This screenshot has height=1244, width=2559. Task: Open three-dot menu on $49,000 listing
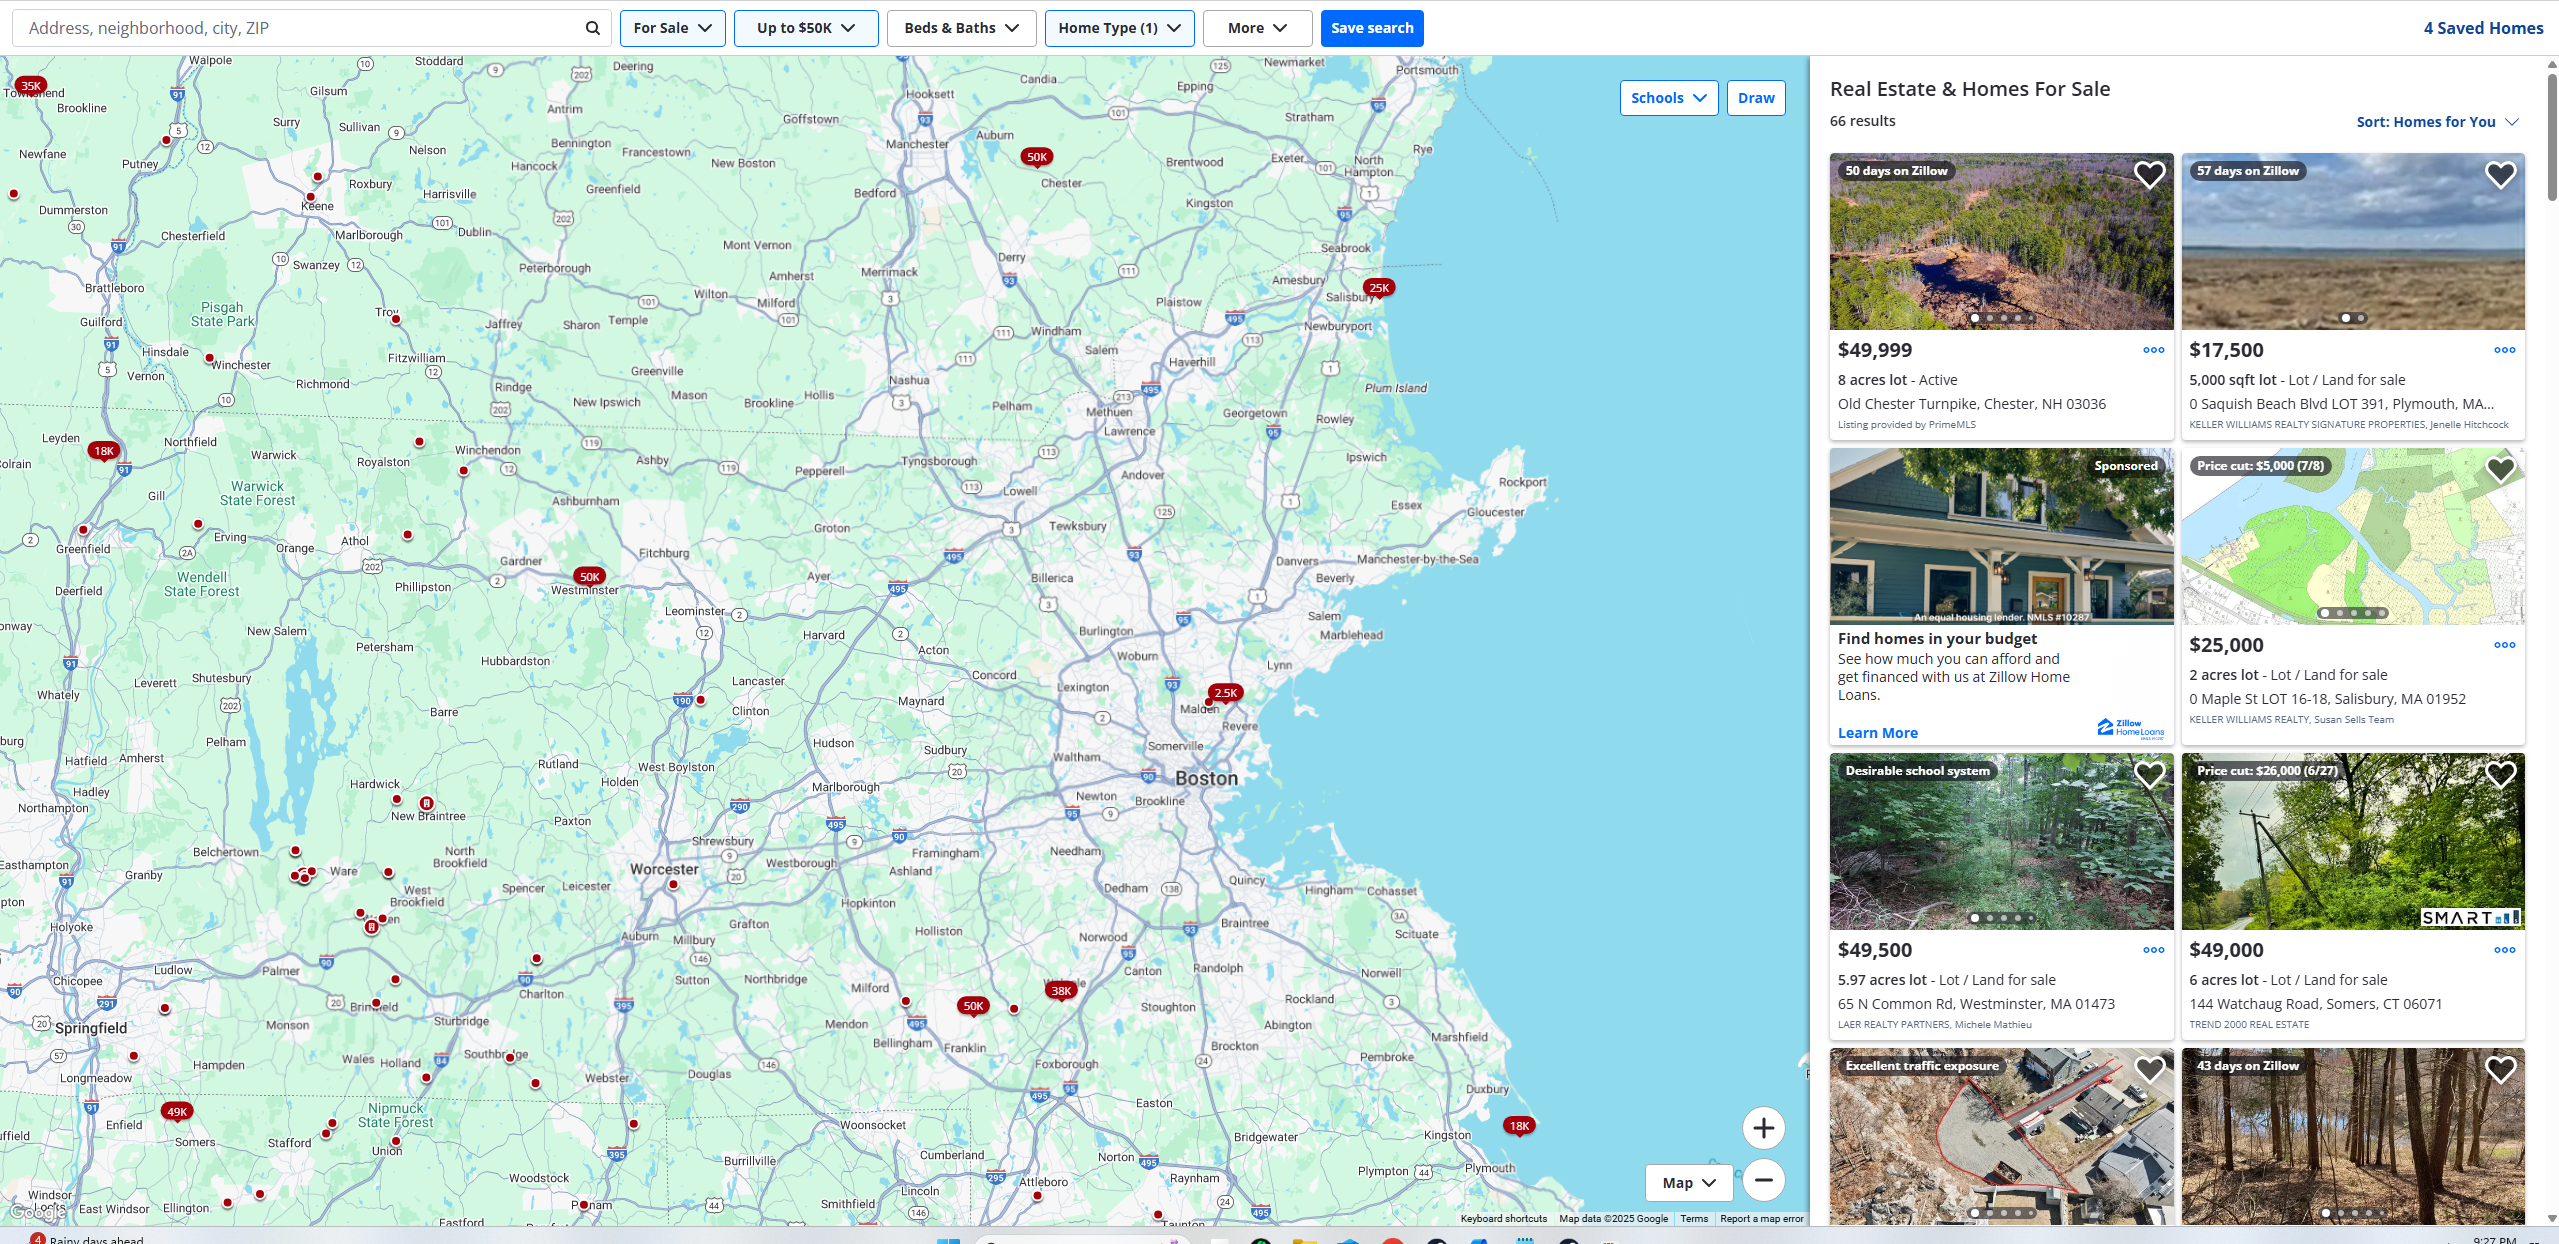click(x=2504, y=950)
